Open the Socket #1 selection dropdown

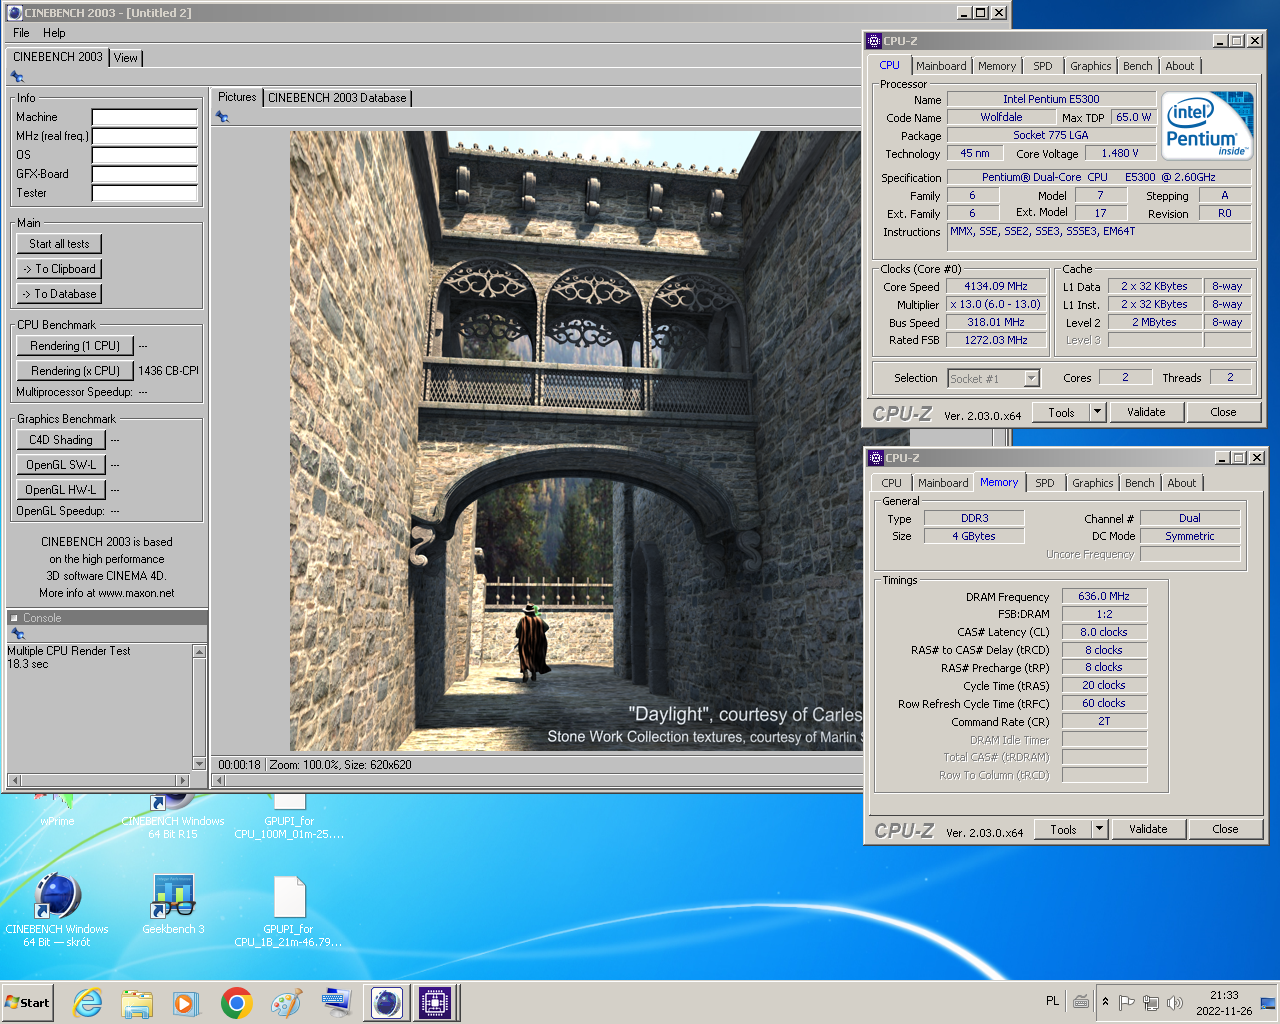pos(994,379)
